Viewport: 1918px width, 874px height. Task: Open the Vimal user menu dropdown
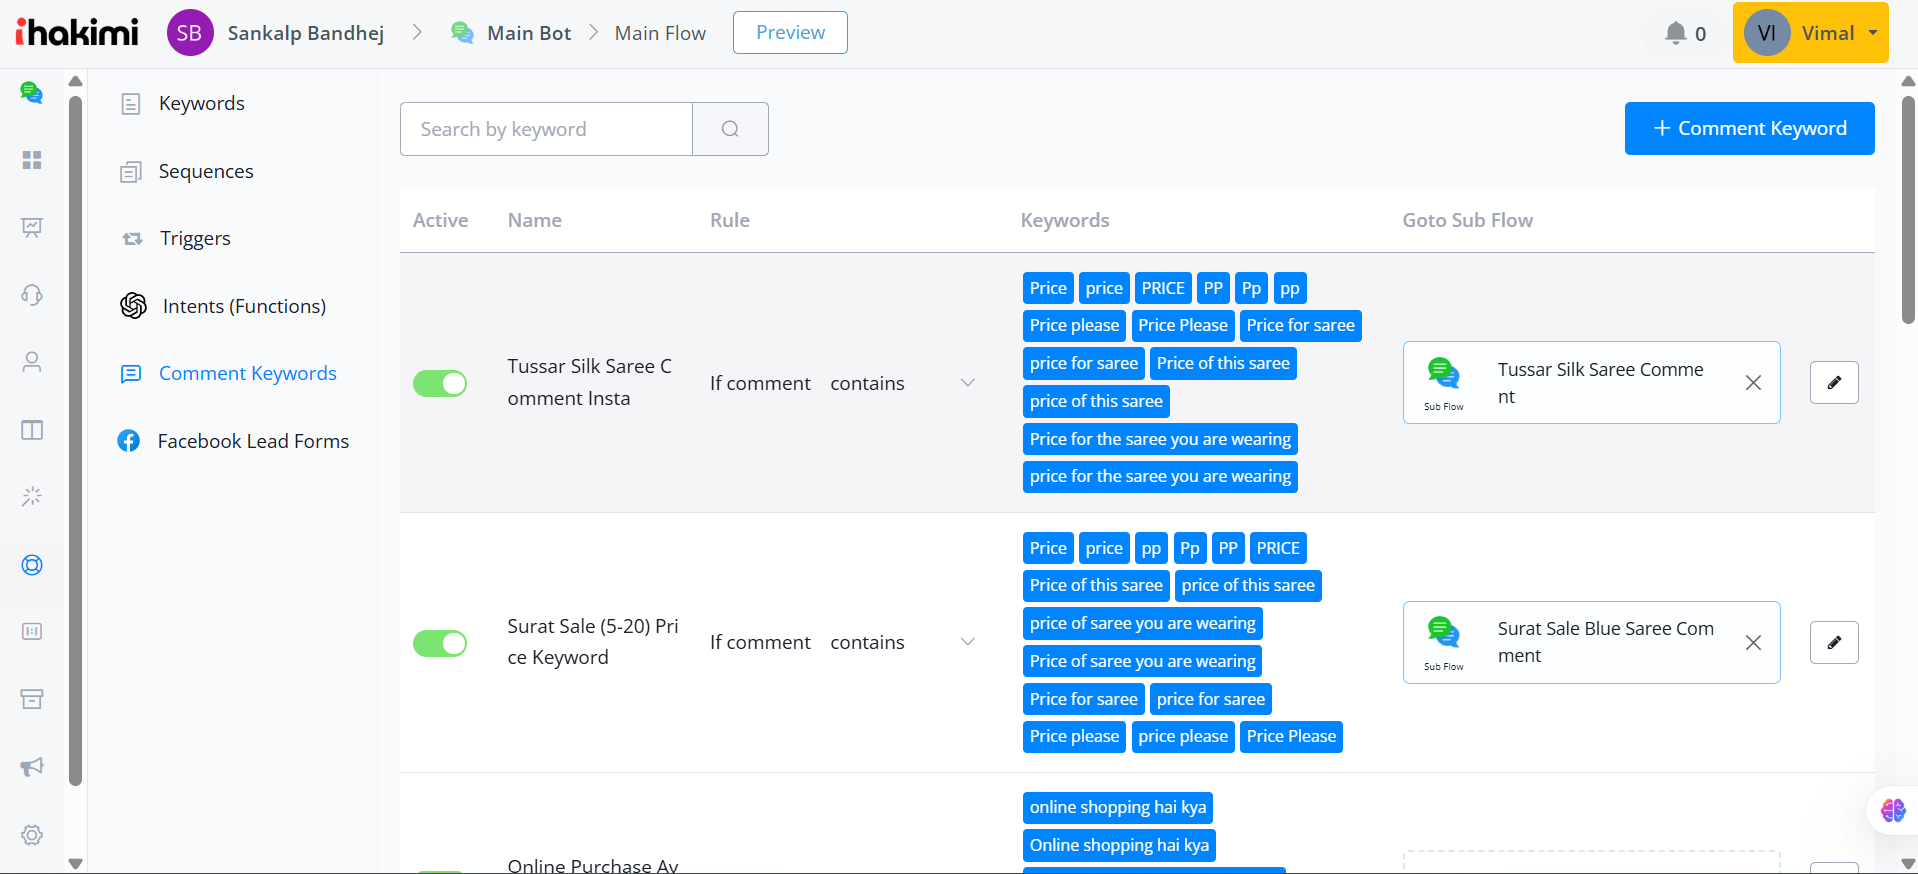tap(1810, 33)
